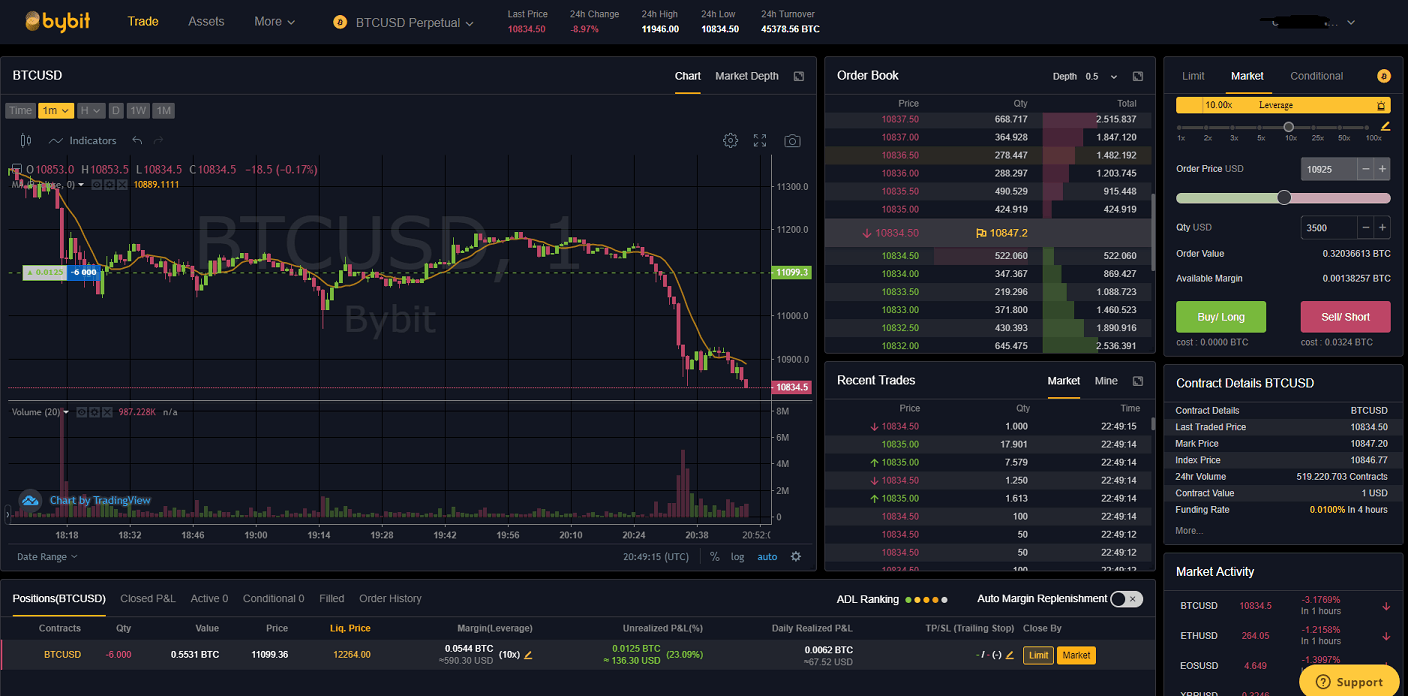This screenshot has width=1408, height=696.
Task: Open the 1m timeframe dropdown
Action: pyautogui.click(x=56, y=111)
